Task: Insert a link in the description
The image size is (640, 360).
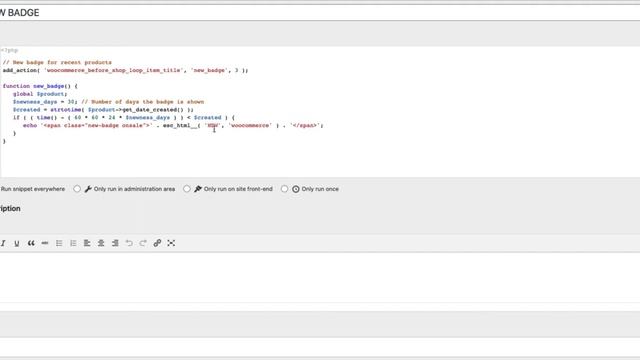Action: point(157,243)
